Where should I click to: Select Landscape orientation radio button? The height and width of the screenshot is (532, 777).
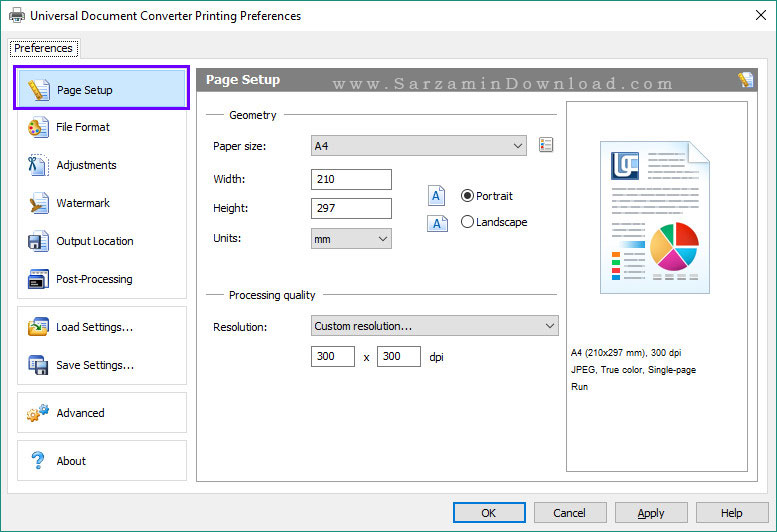point(467,222)
